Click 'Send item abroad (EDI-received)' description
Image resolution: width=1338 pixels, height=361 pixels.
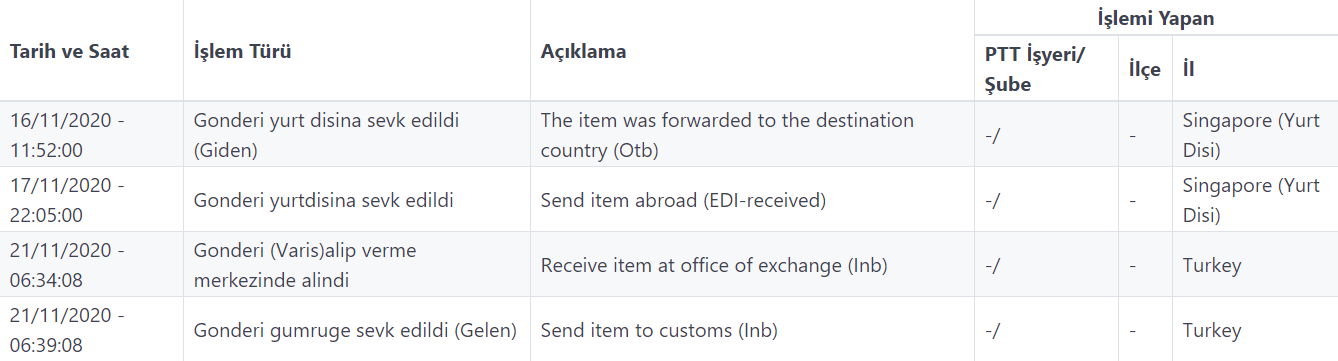[x=684, y=200]
